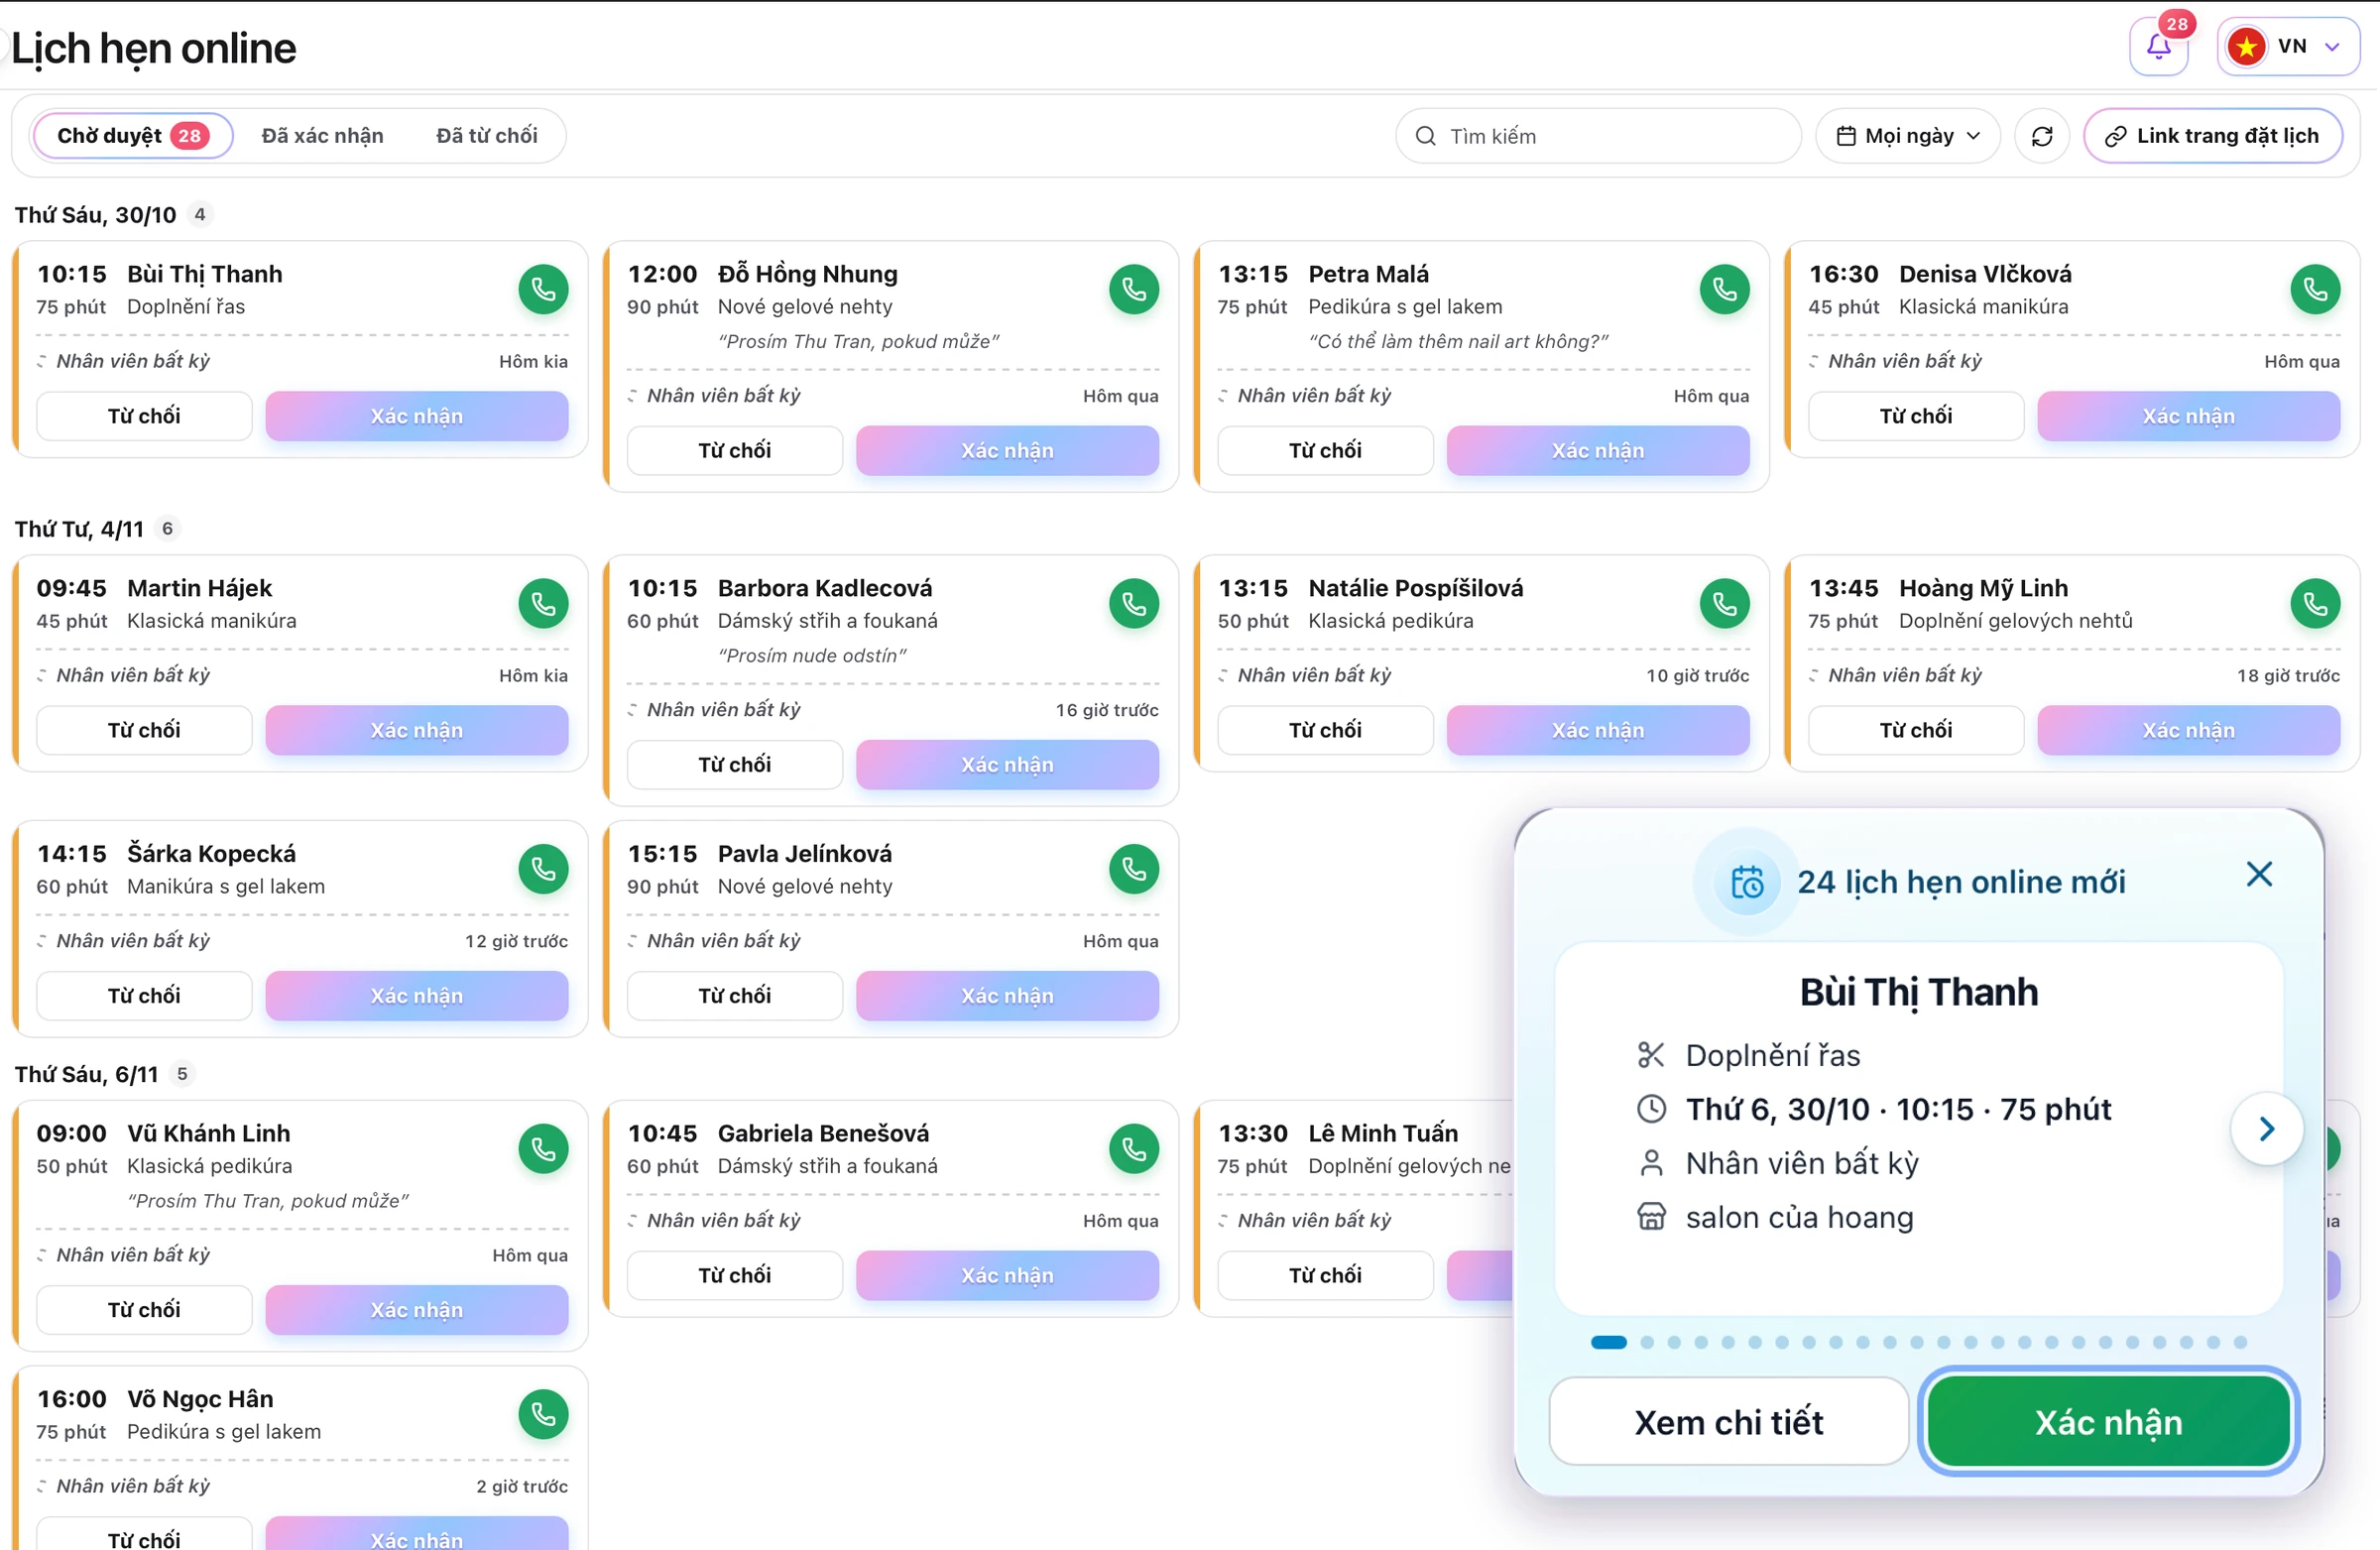The height and width of the screenshot is (1550, 2380).
Task: Reject Šárka Kopecká's appointment
Action: pyautogui.click(x=144, y=996)
